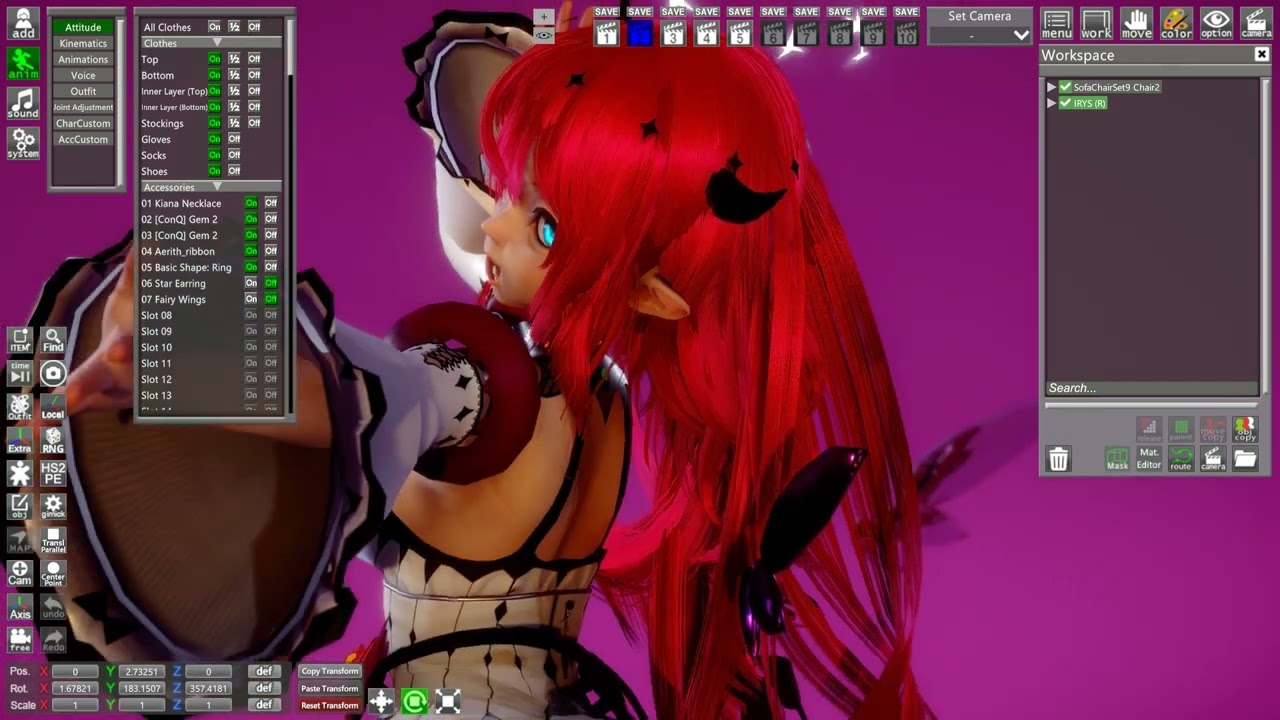Uncheck IRYS (R) visibility checkbox
This screenshot has height=720, width=1280.
tap(1065, 103)
